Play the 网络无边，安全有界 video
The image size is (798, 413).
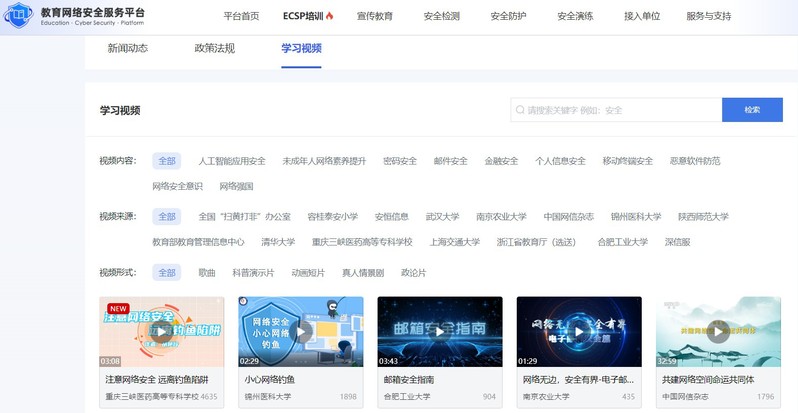click(579, 331)
